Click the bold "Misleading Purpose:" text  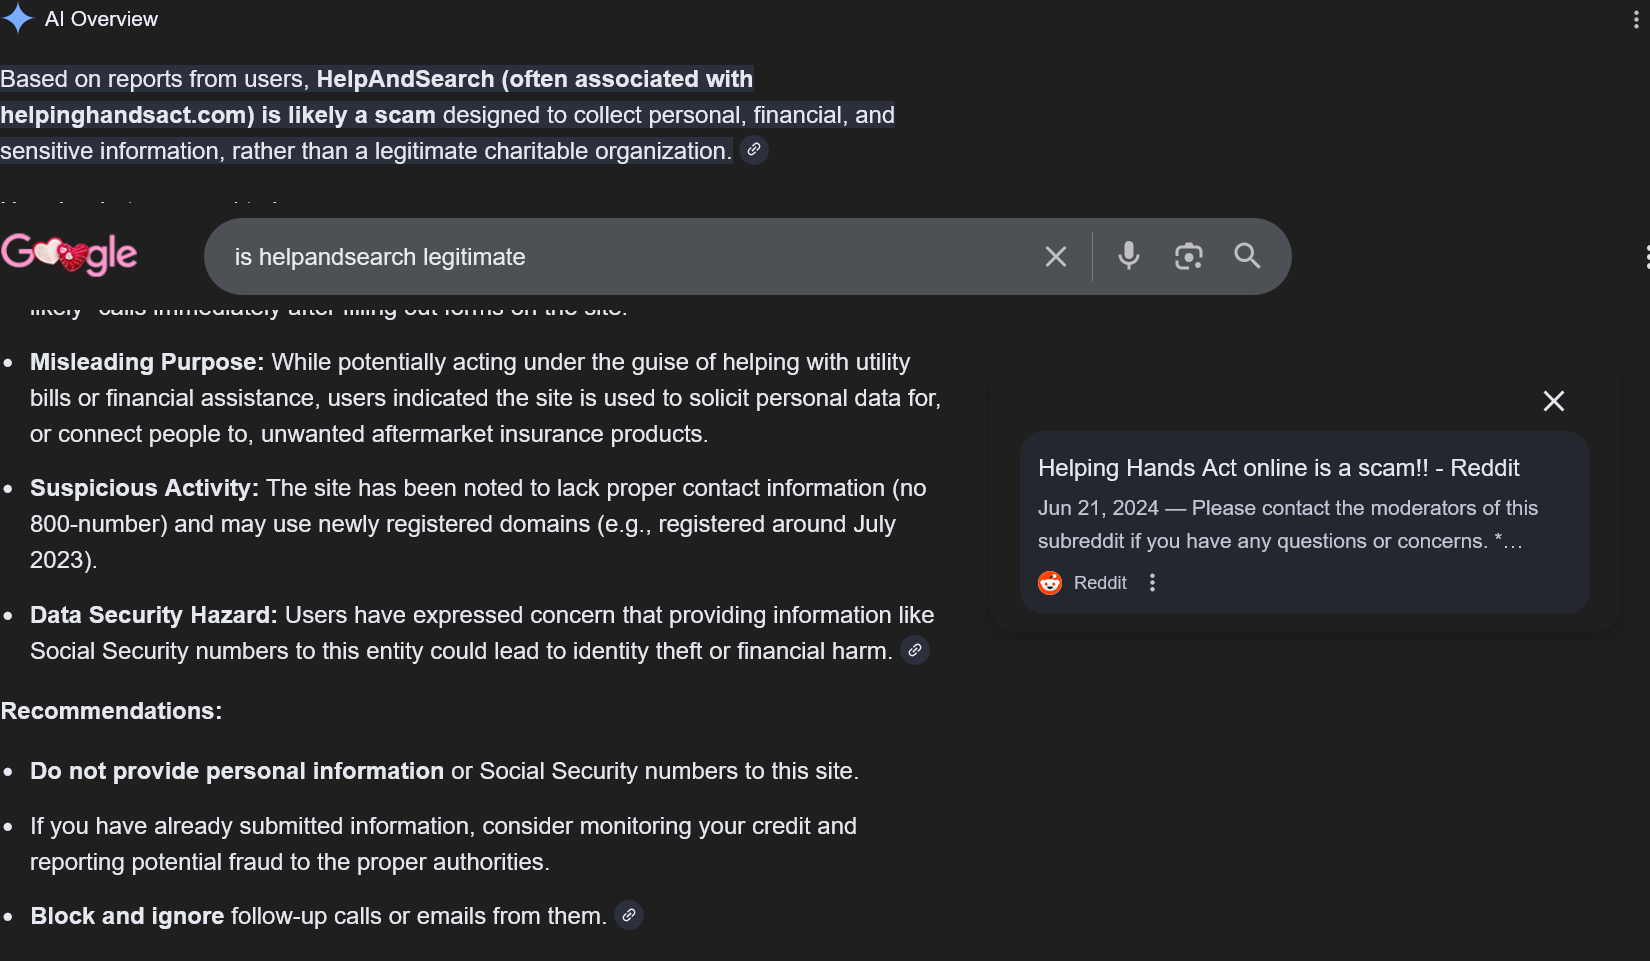point(147,362)
